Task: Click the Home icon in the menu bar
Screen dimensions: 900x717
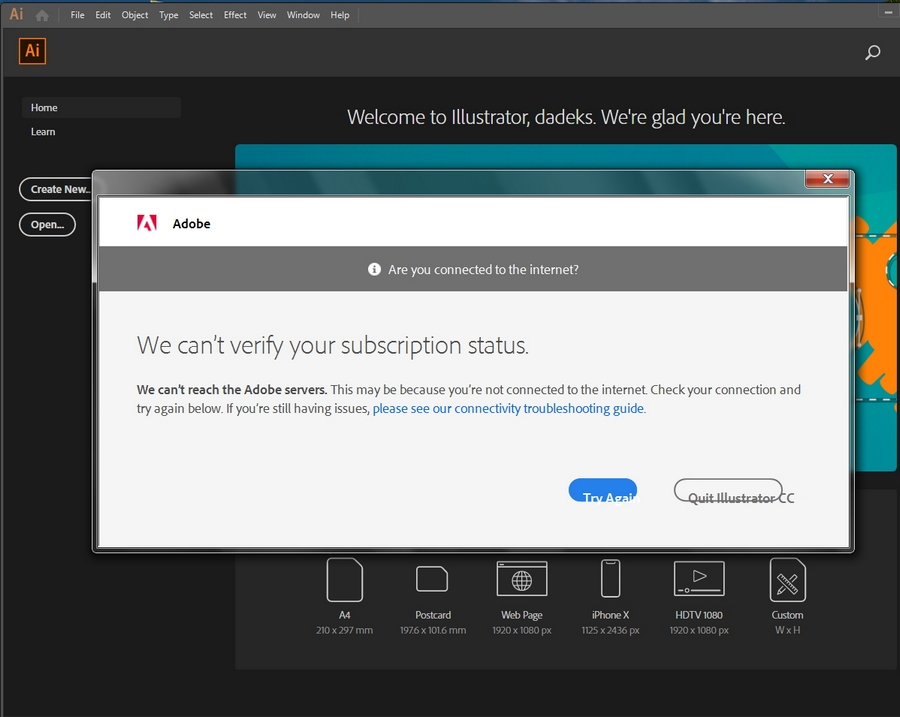Action: click(x=42, y=15)
